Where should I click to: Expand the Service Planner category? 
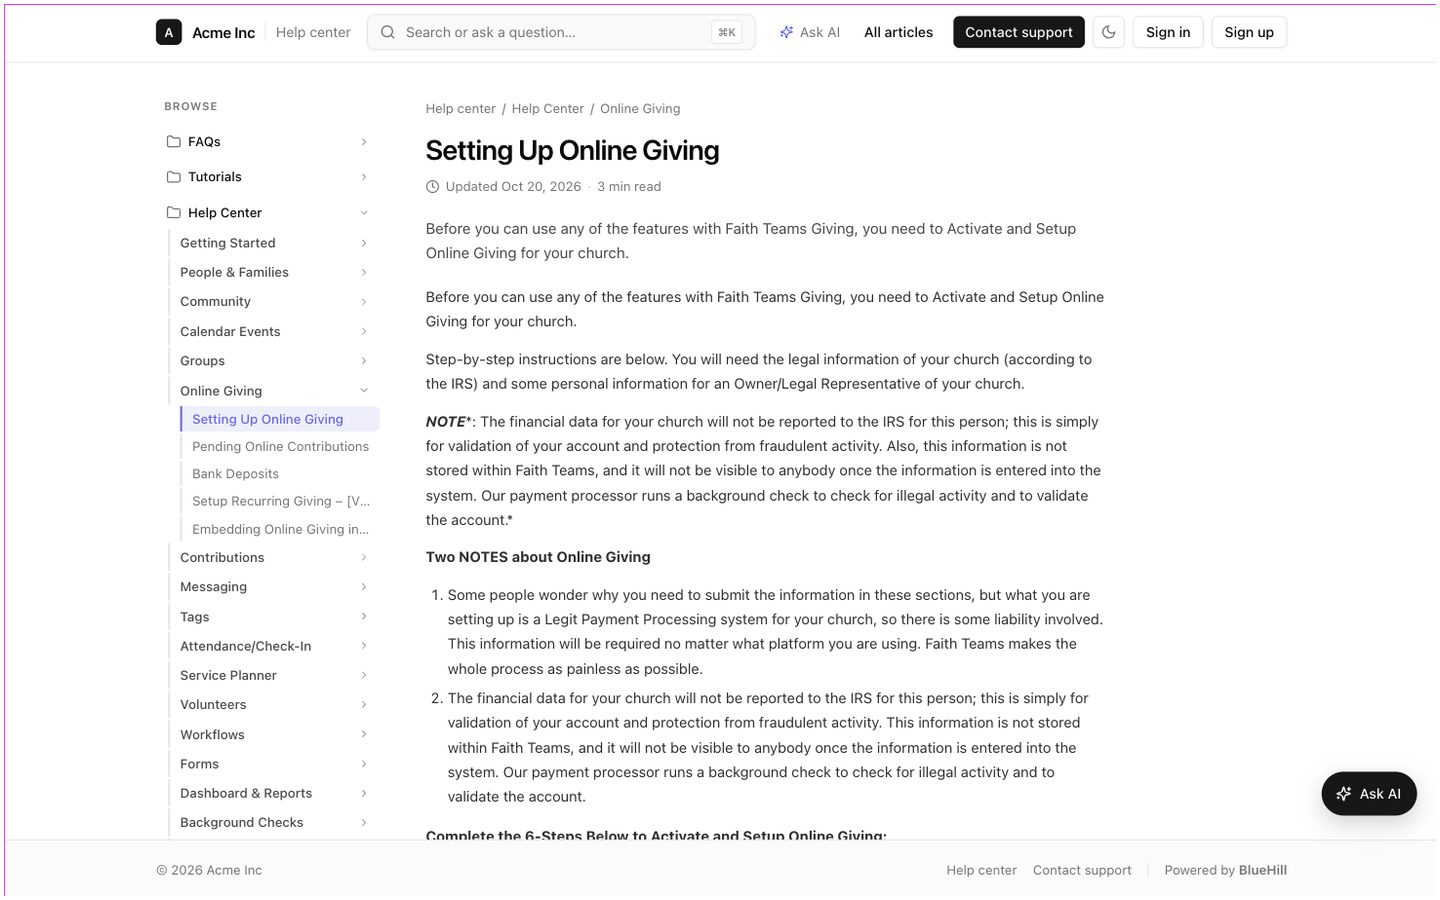tap(275, 676)
